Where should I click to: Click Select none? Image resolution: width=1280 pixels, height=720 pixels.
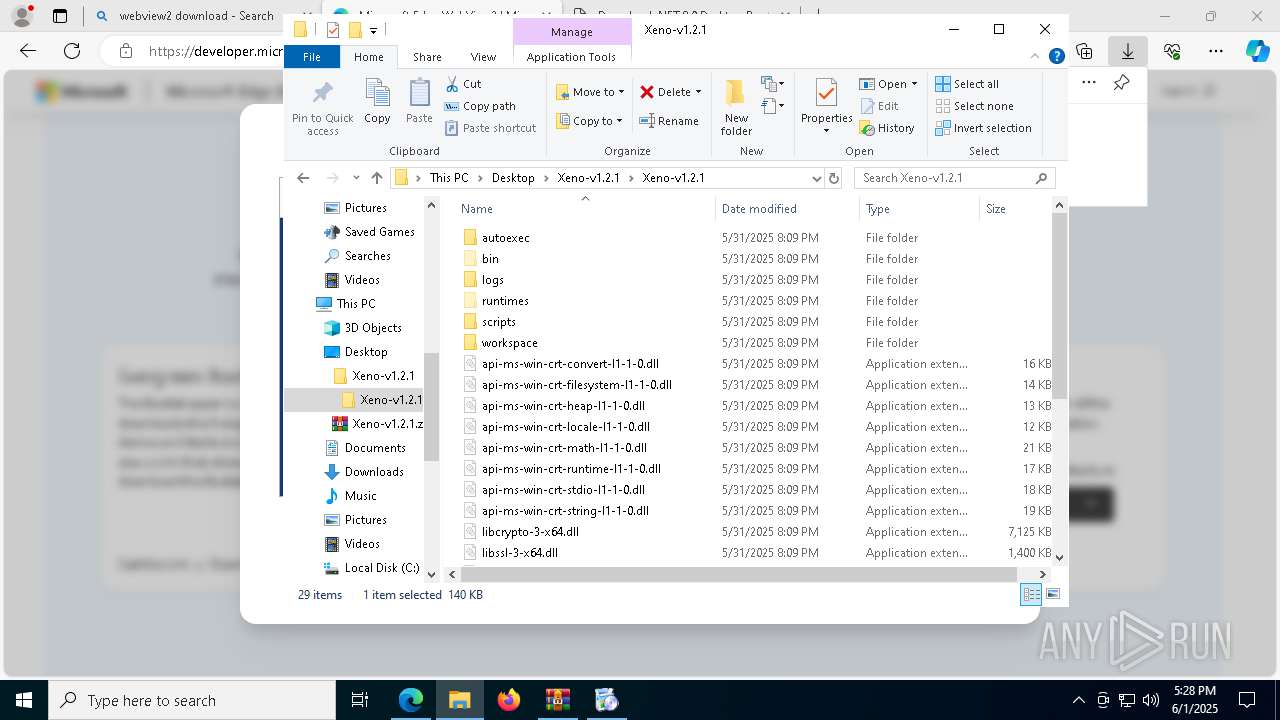[x=974, y=106]
